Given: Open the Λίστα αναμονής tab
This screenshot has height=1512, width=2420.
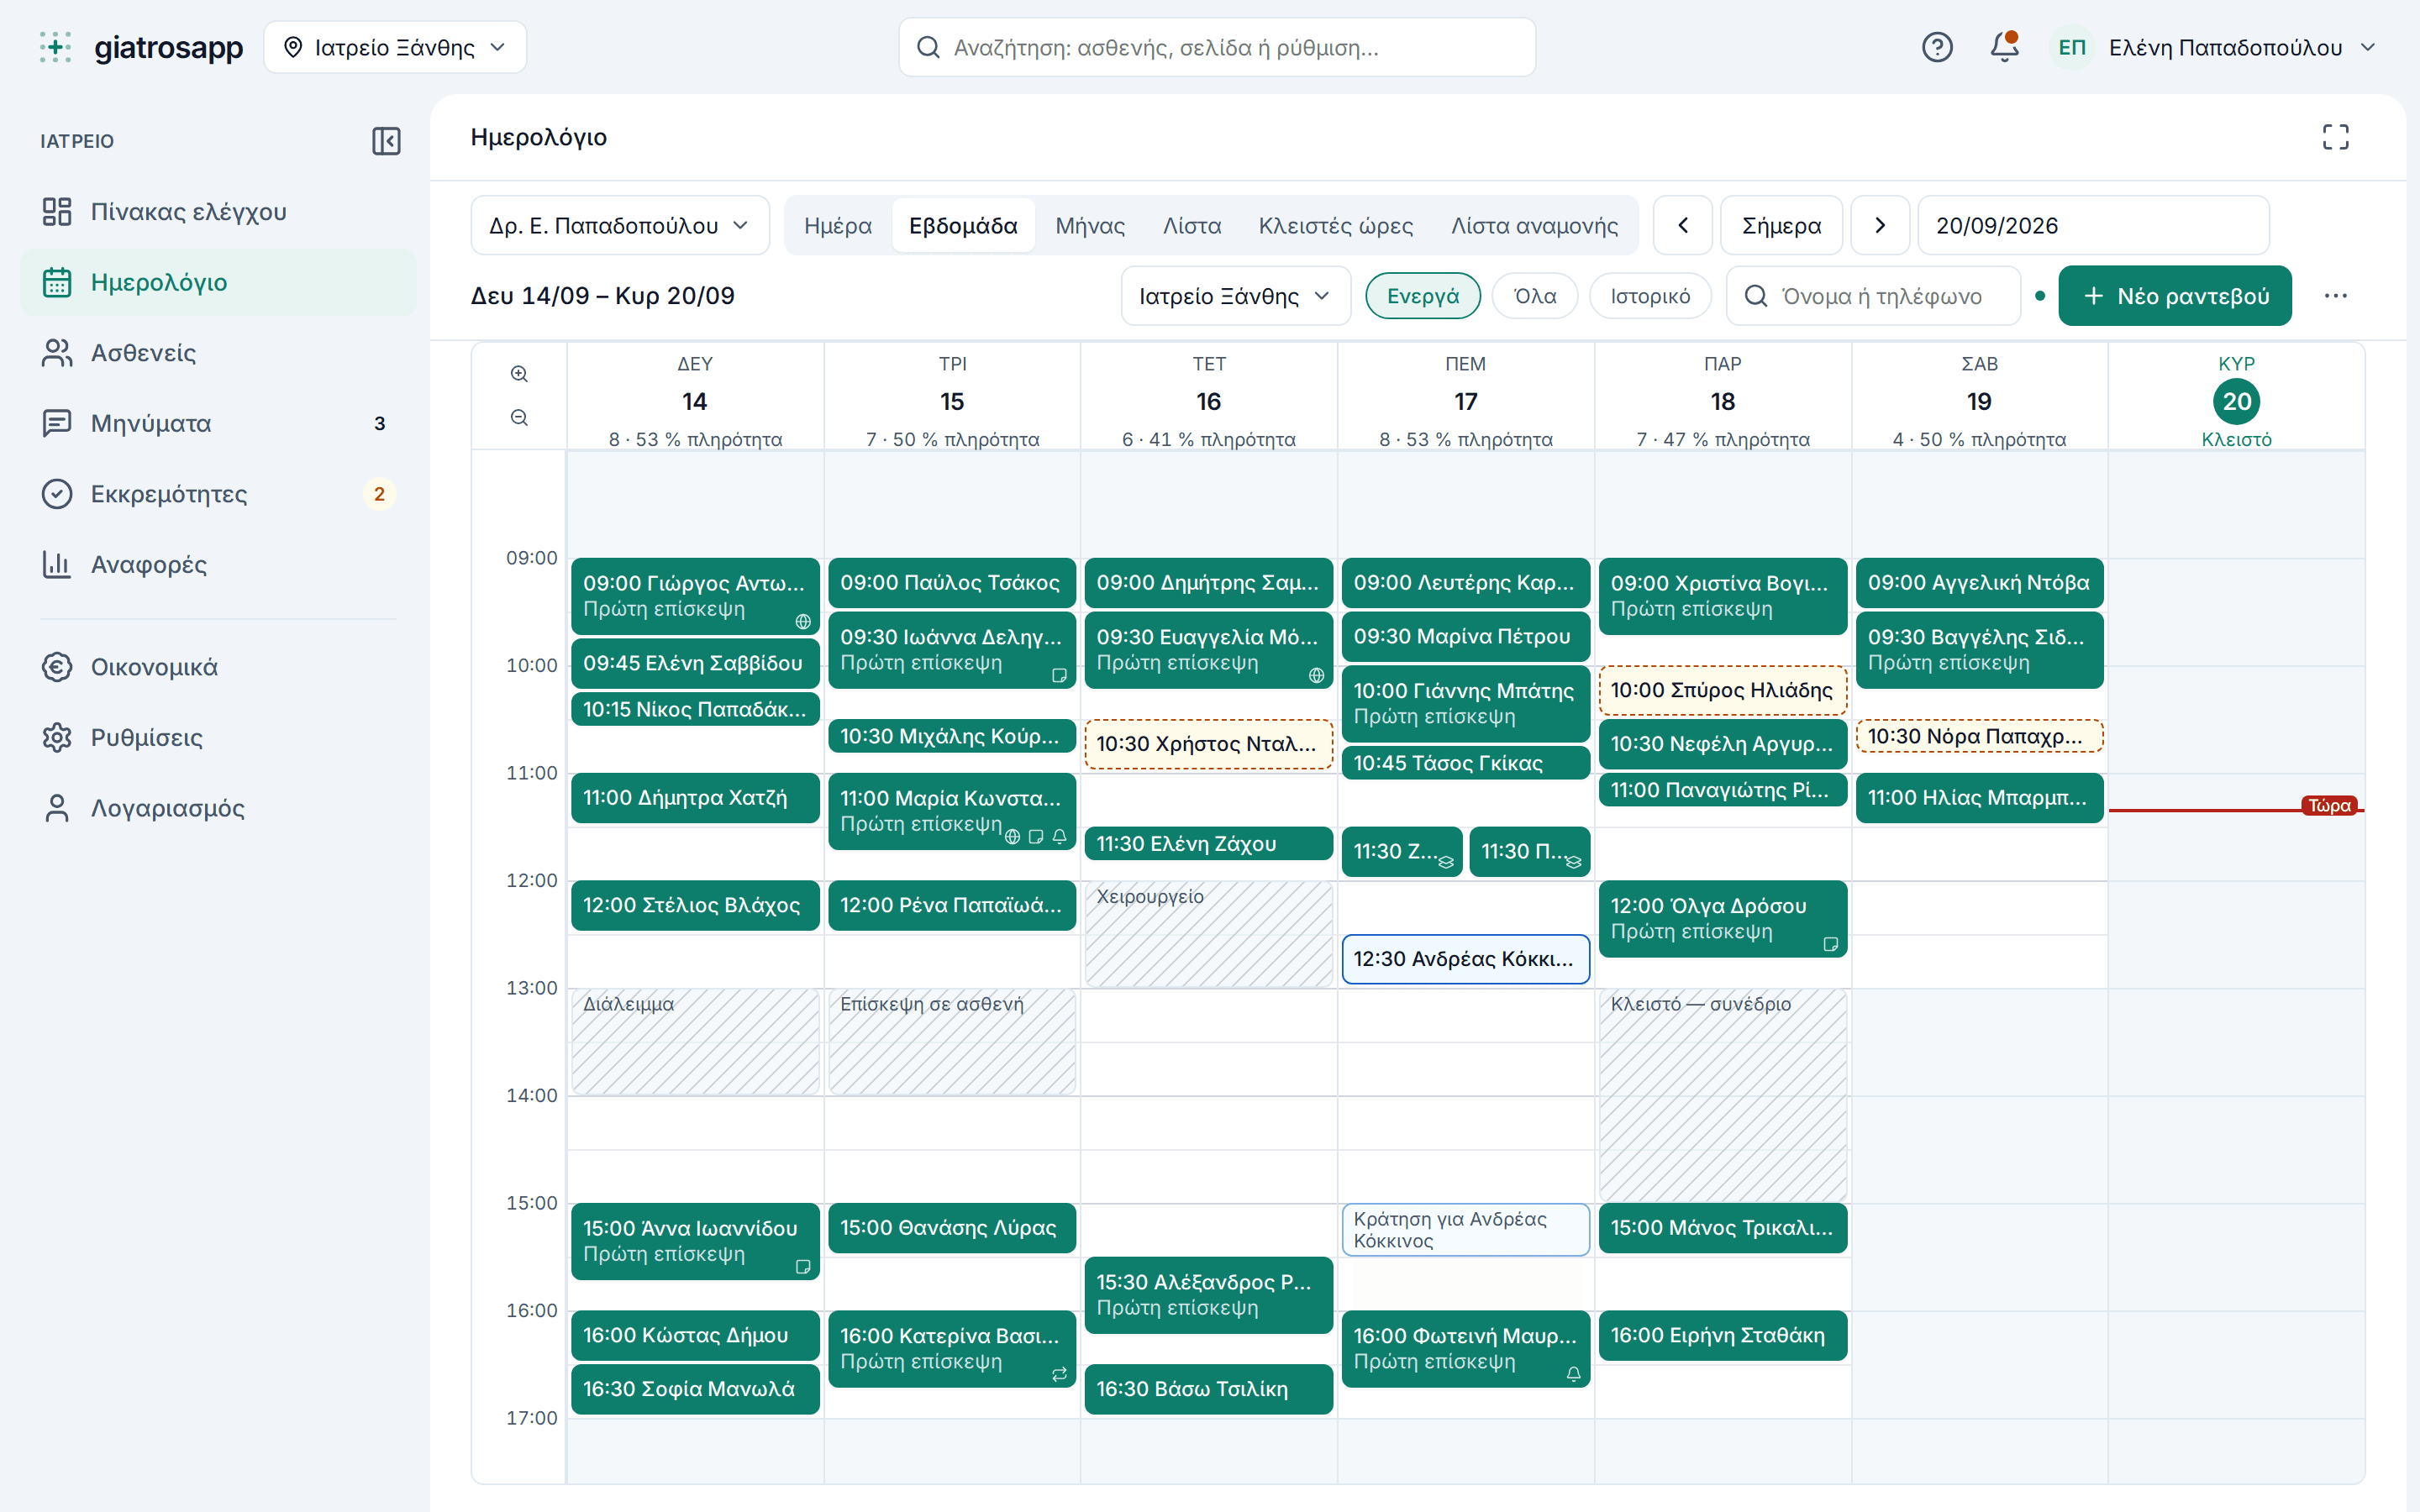Looking at the screenshot, I should point(1535,226).
